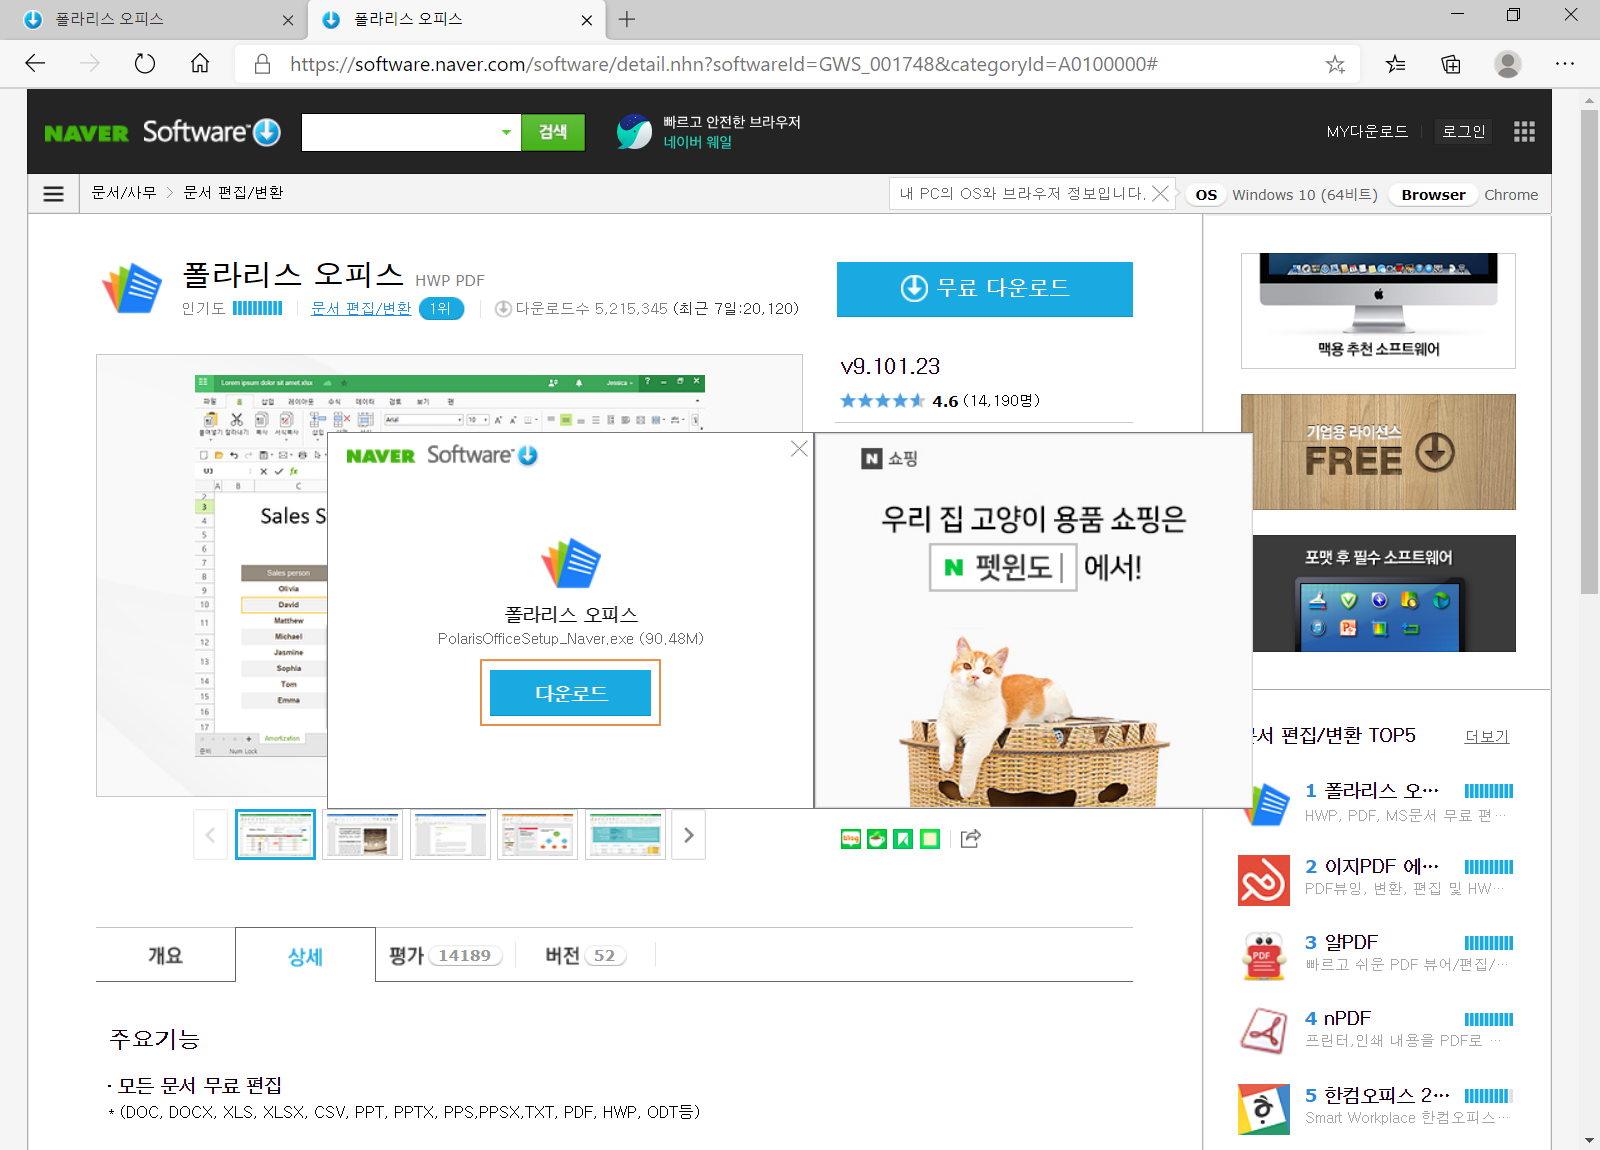This screenshot has width=1600, height=1150.
Task: Click the 알PDF app icon
Action: [1264, 956]
